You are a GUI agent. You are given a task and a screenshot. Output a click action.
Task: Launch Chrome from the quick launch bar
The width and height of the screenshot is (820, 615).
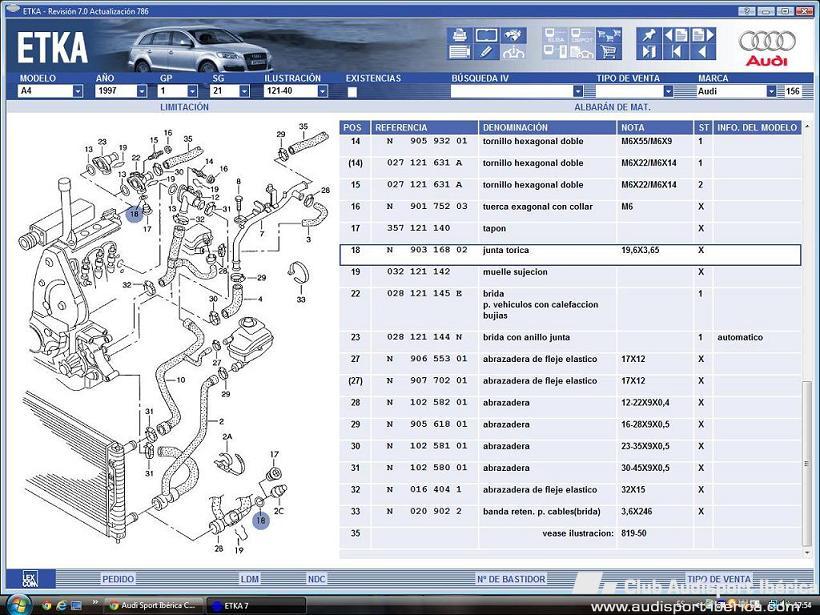point(47,606)
